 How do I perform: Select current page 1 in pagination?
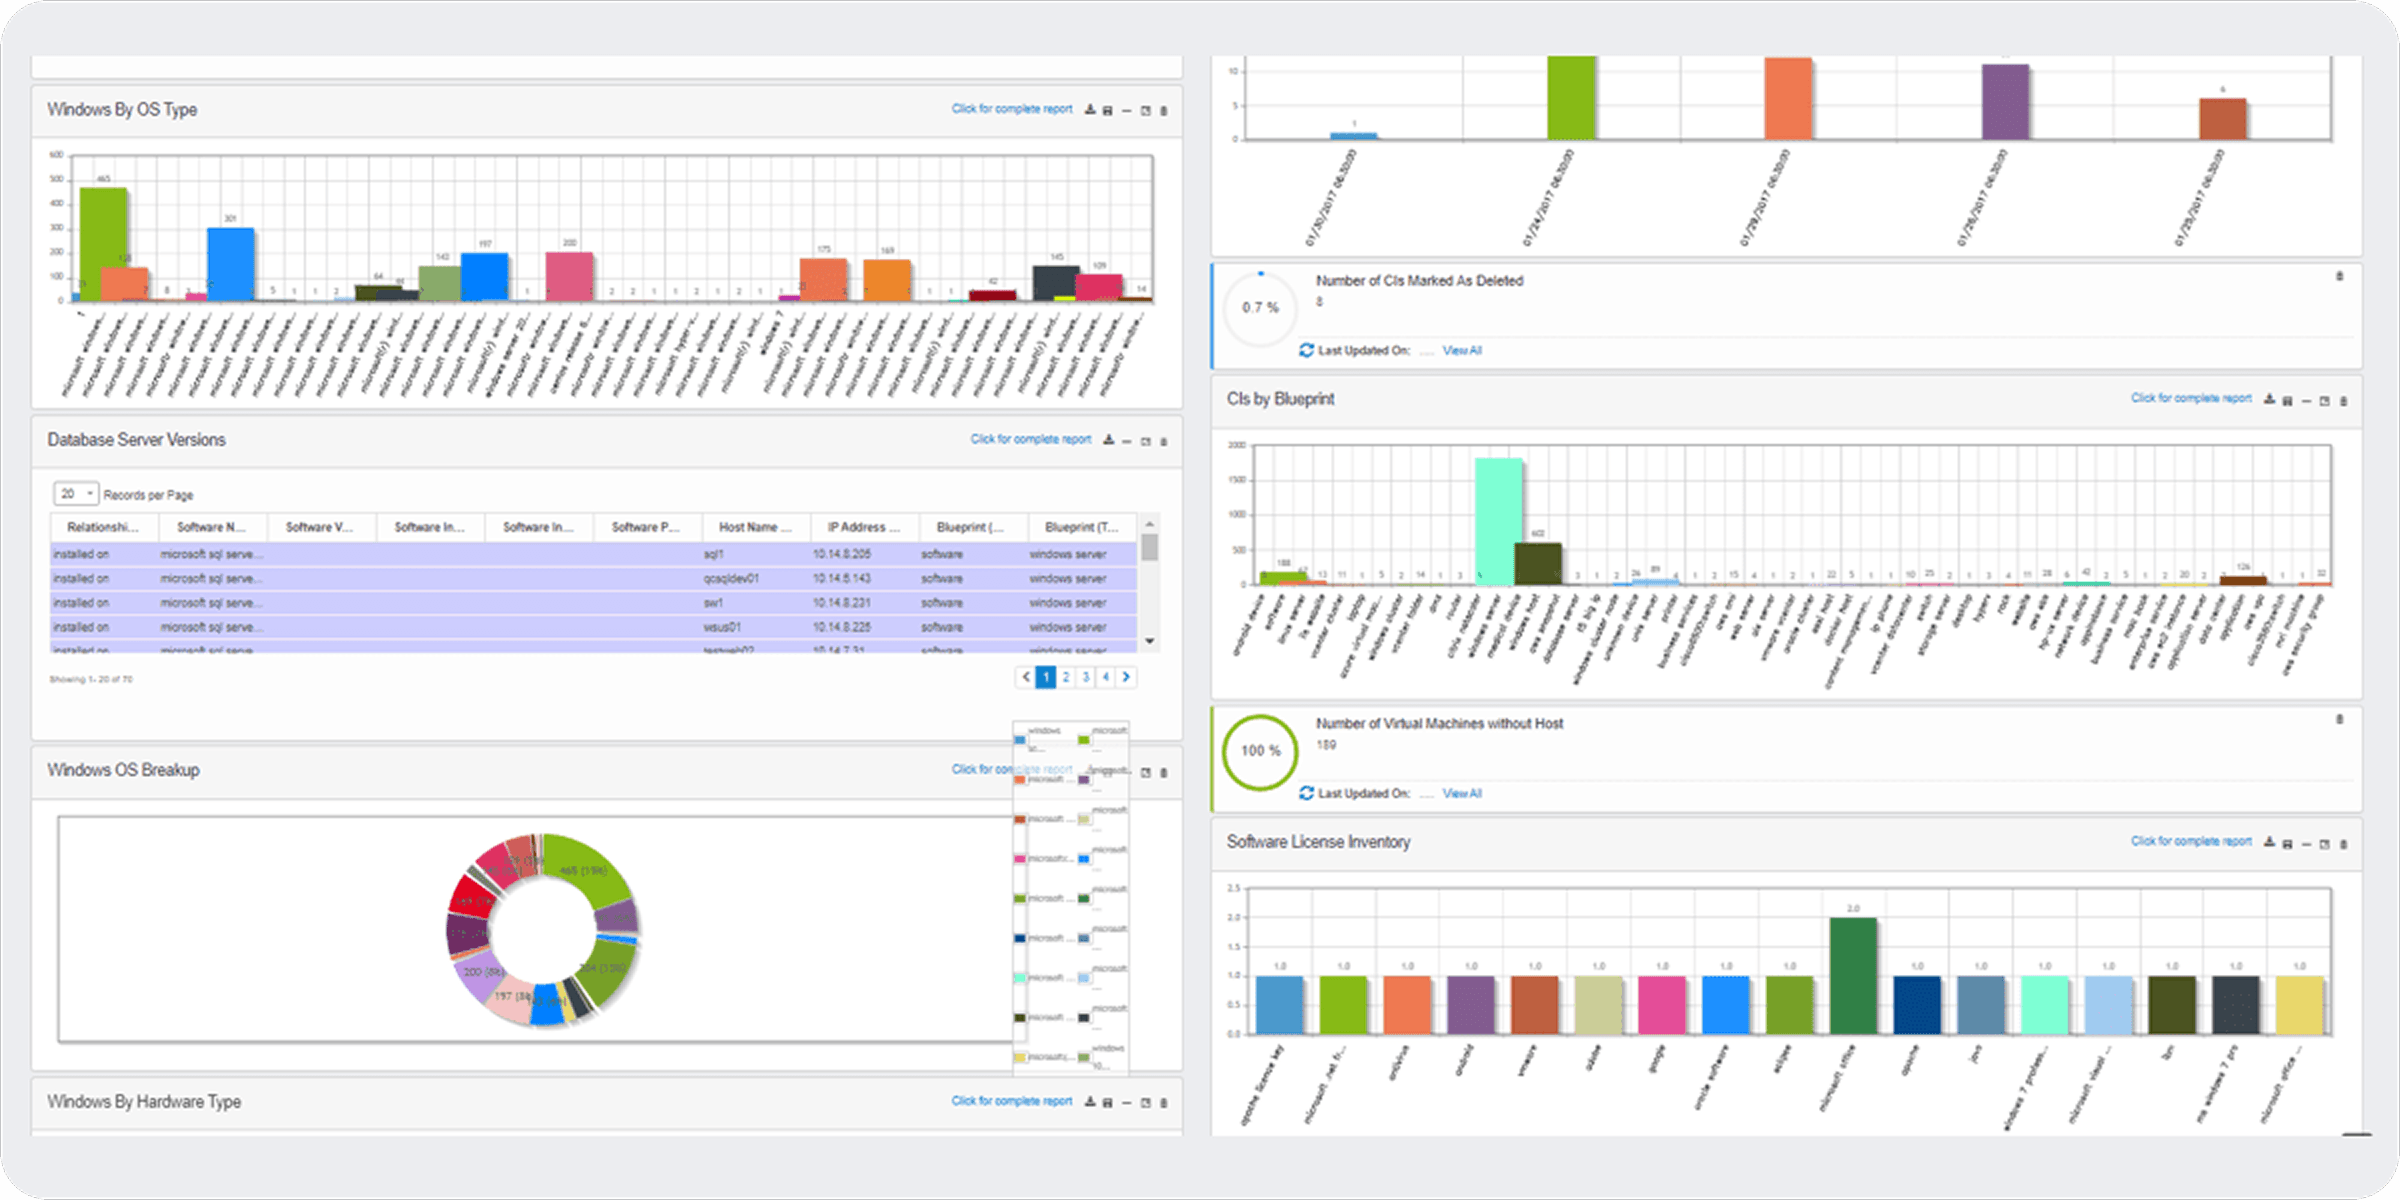pos(1046,677)
